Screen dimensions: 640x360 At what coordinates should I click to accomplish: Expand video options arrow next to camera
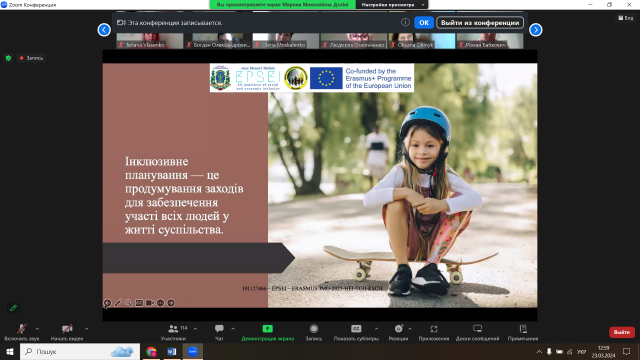click(87, 329)
